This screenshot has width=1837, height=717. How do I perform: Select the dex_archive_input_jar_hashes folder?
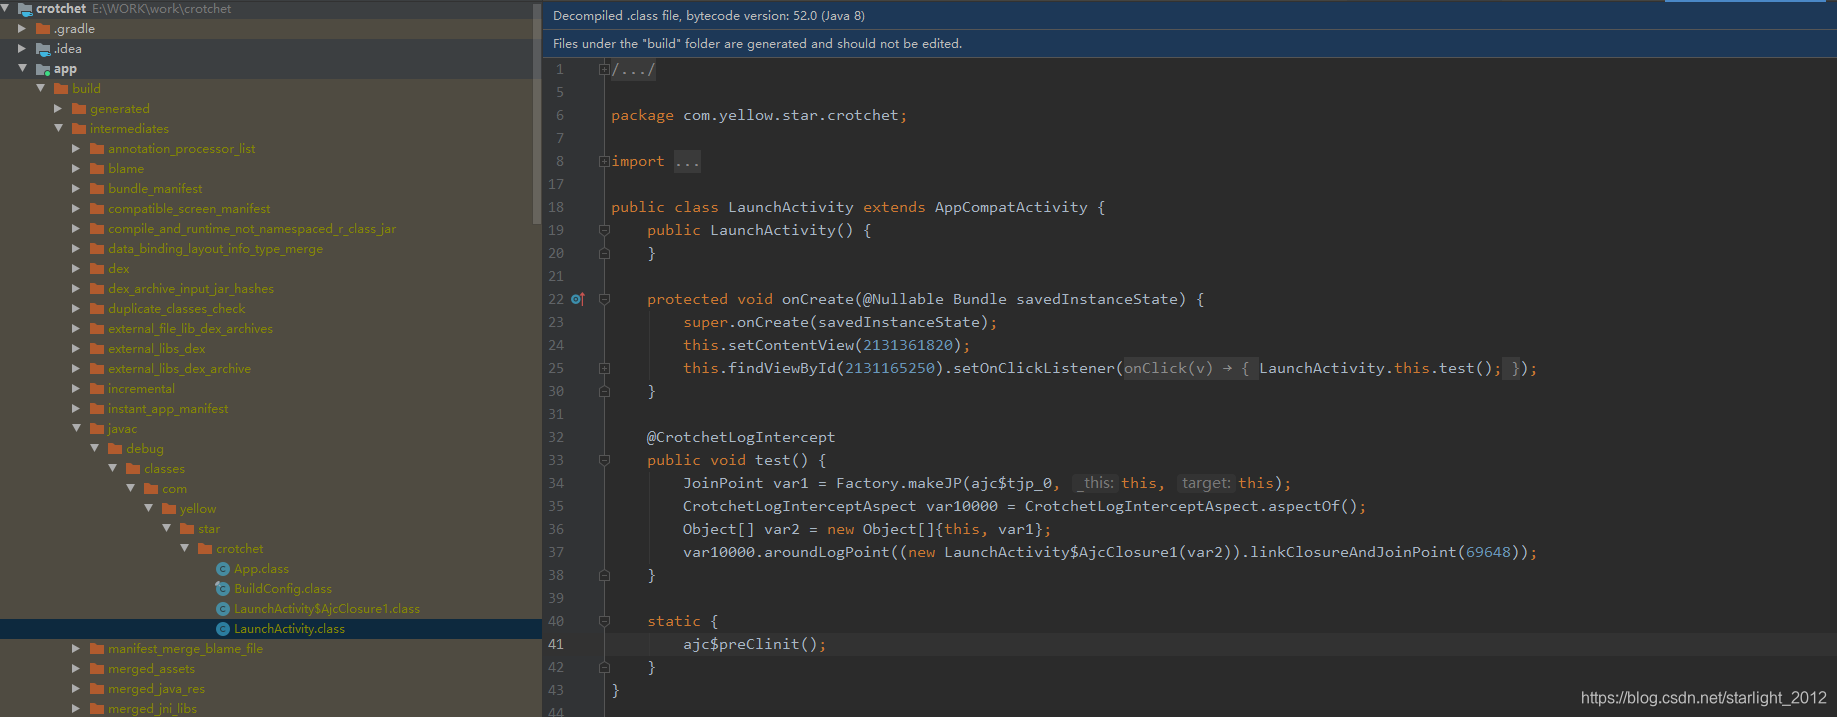[x=191, y=289]
